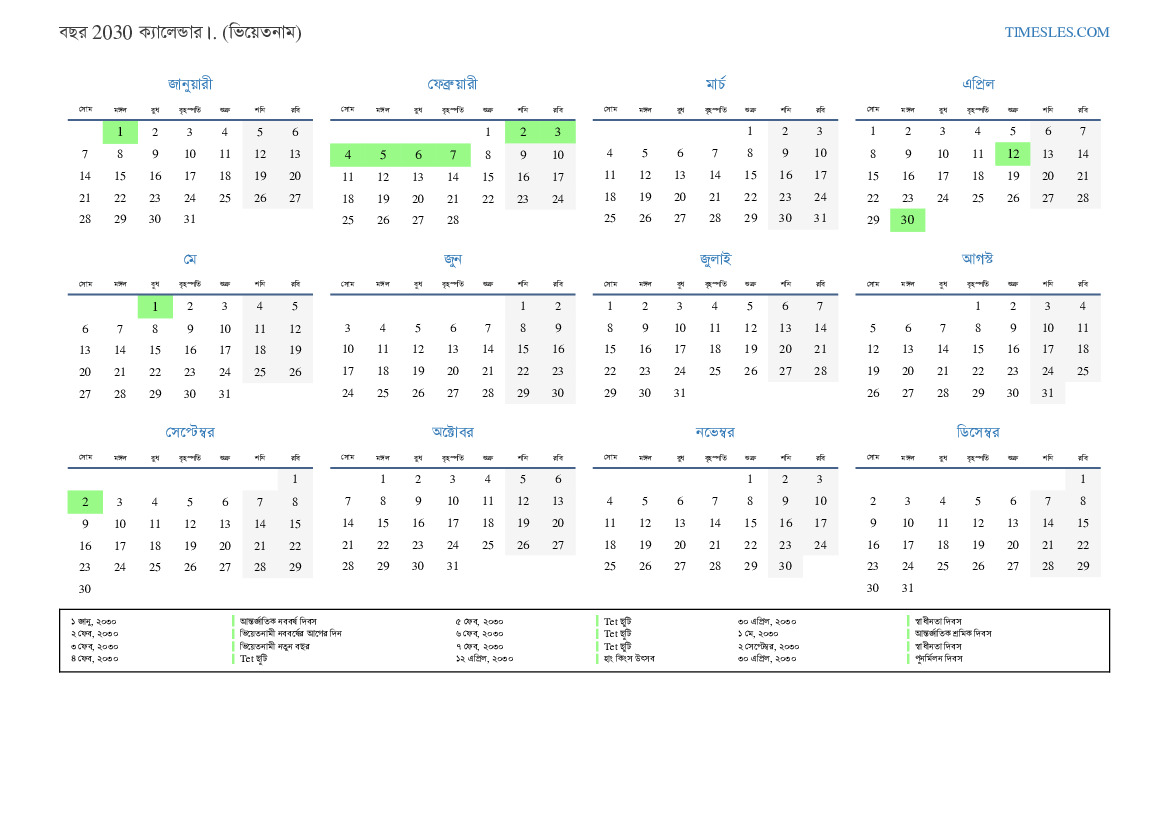Screen dimensions: 1169x827
Task: Select the অক্টোবর month heading
Action: coord(453,432)
